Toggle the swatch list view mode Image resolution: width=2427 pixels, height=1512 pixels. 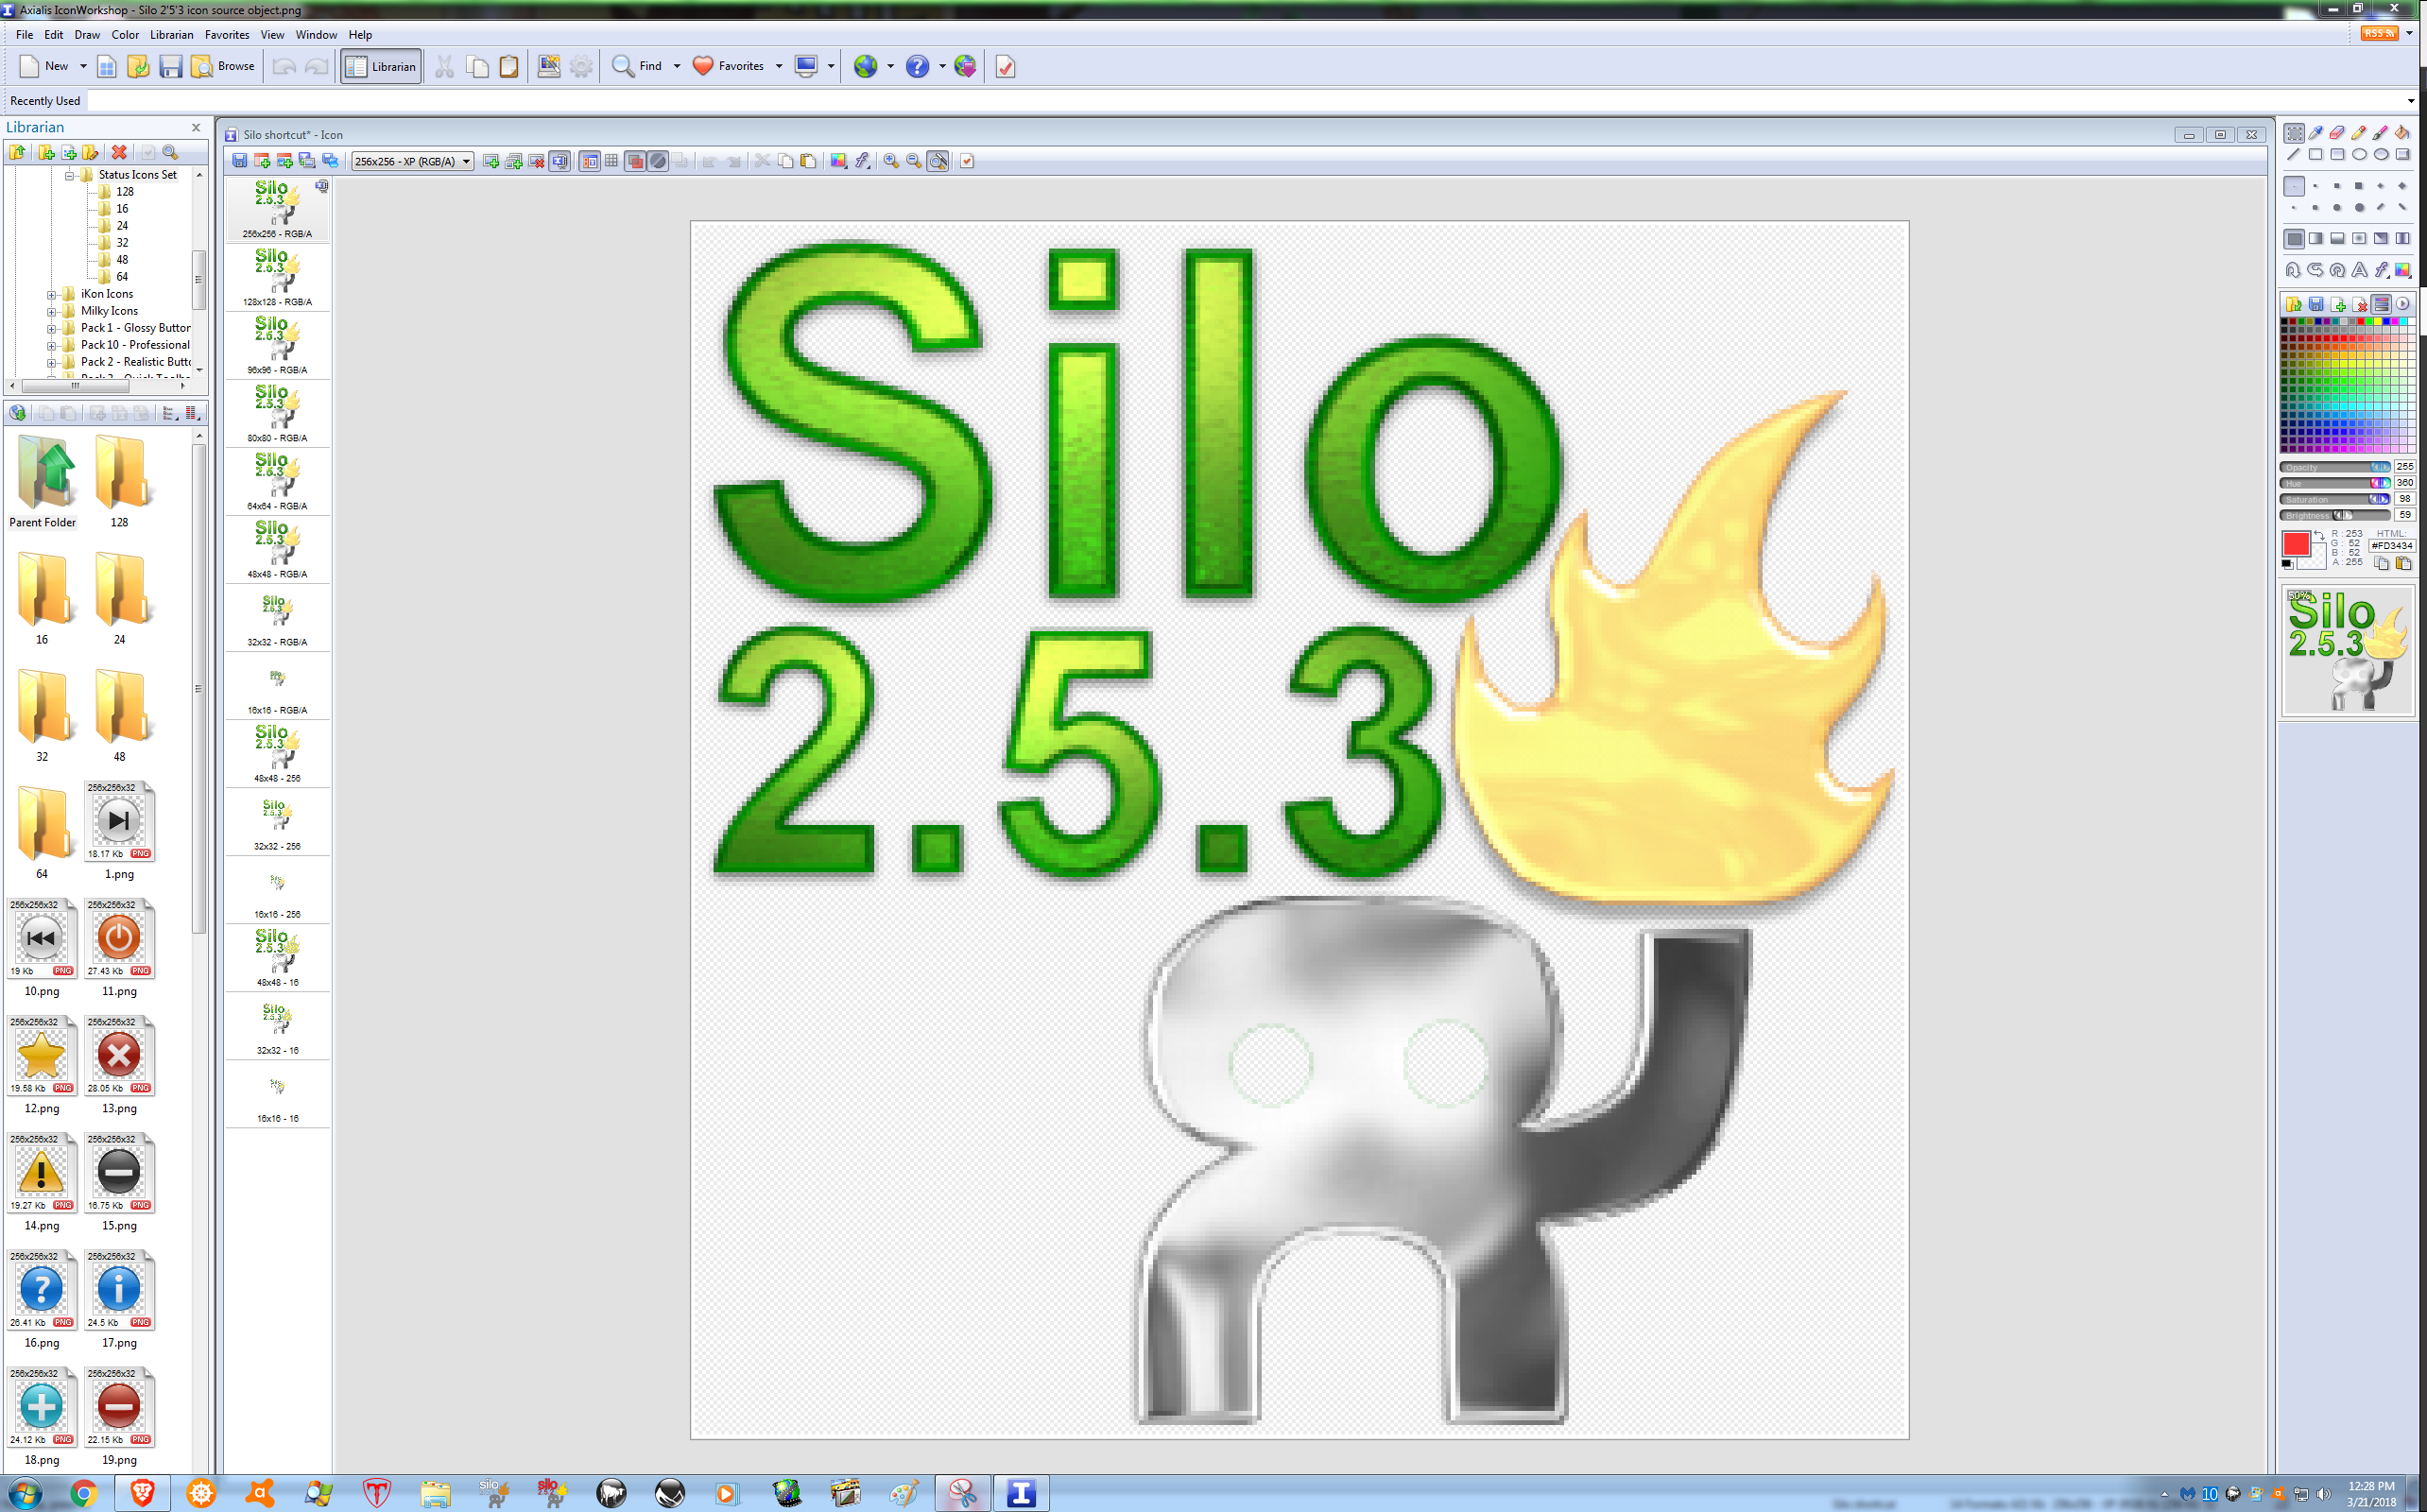(2381, 304)
